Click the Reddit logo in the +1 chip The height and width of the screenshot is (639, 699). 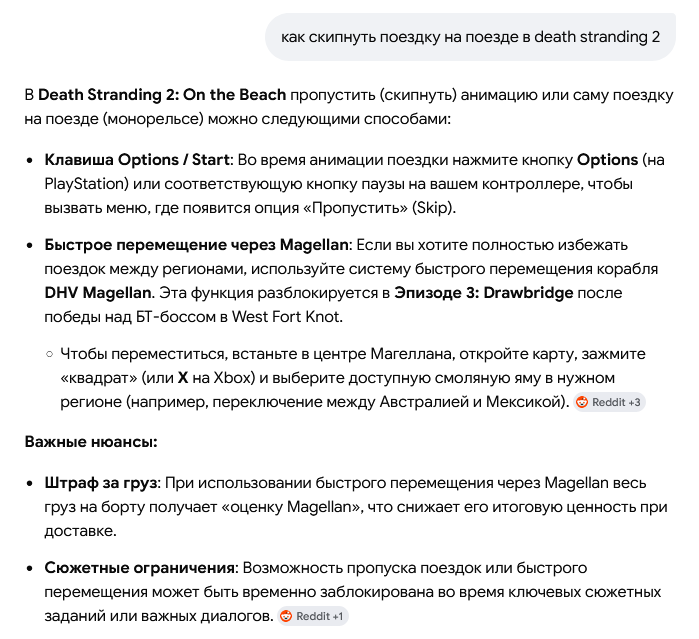pos(286,616)
